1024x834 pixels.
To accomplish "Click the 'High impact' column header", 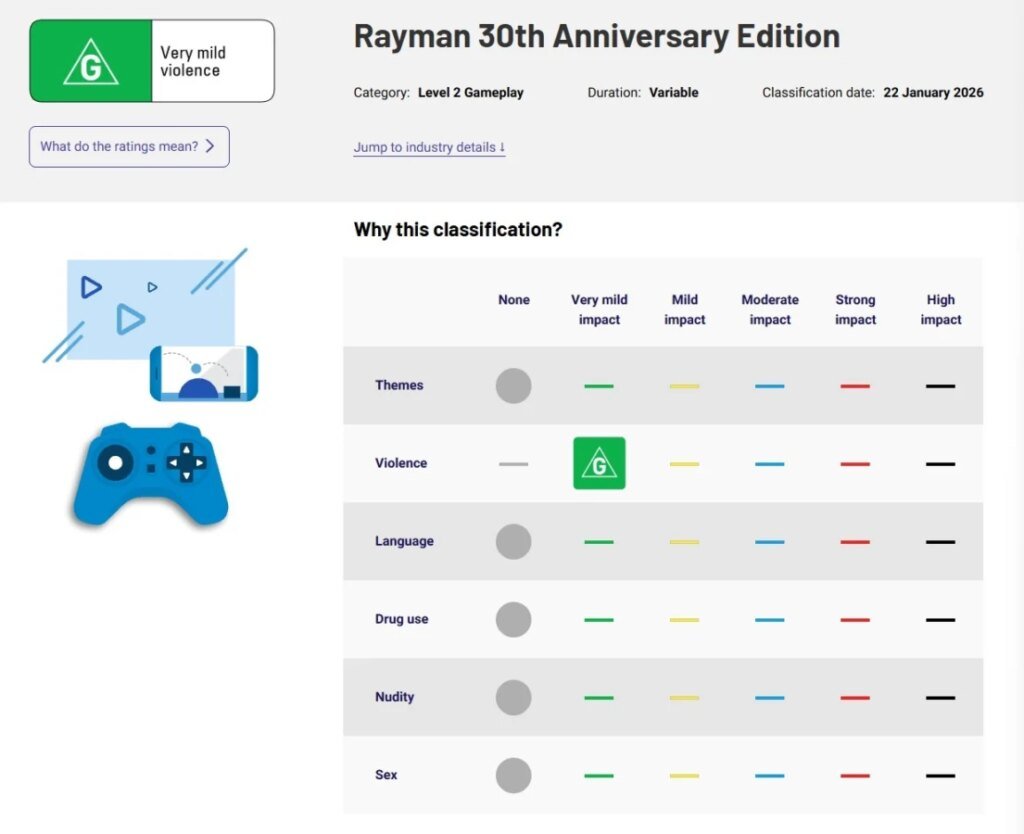I will (940, 310).
